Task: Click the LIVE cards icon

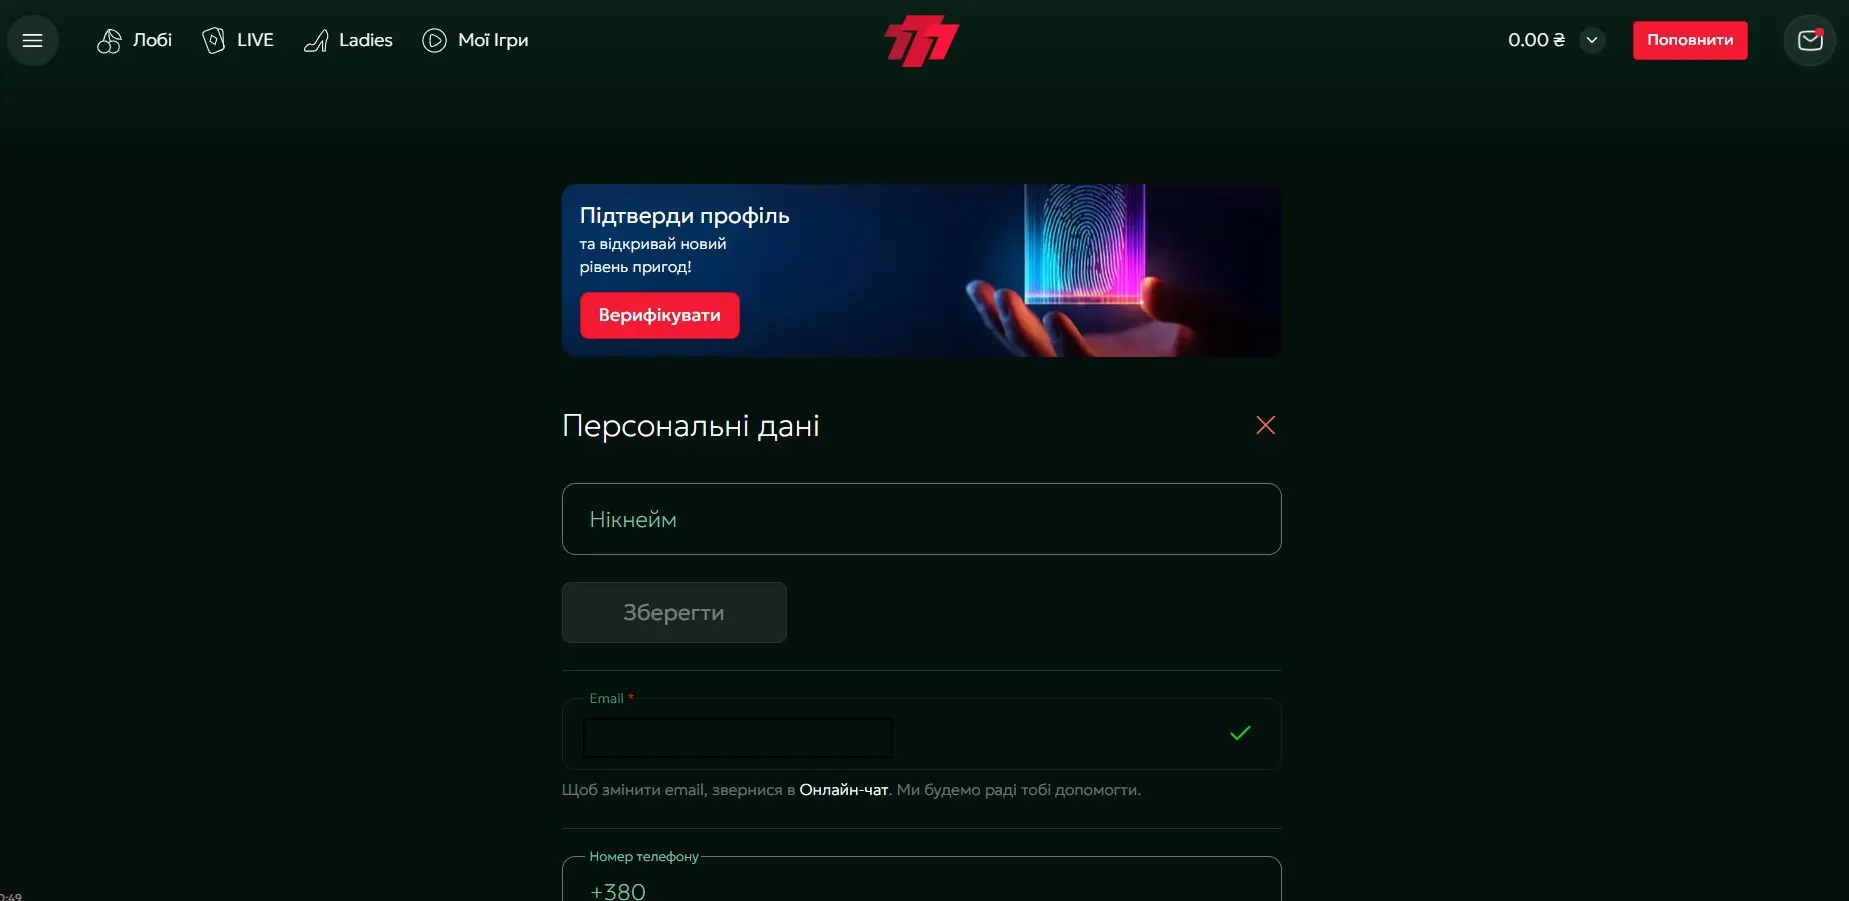Action: pos(213,40)
